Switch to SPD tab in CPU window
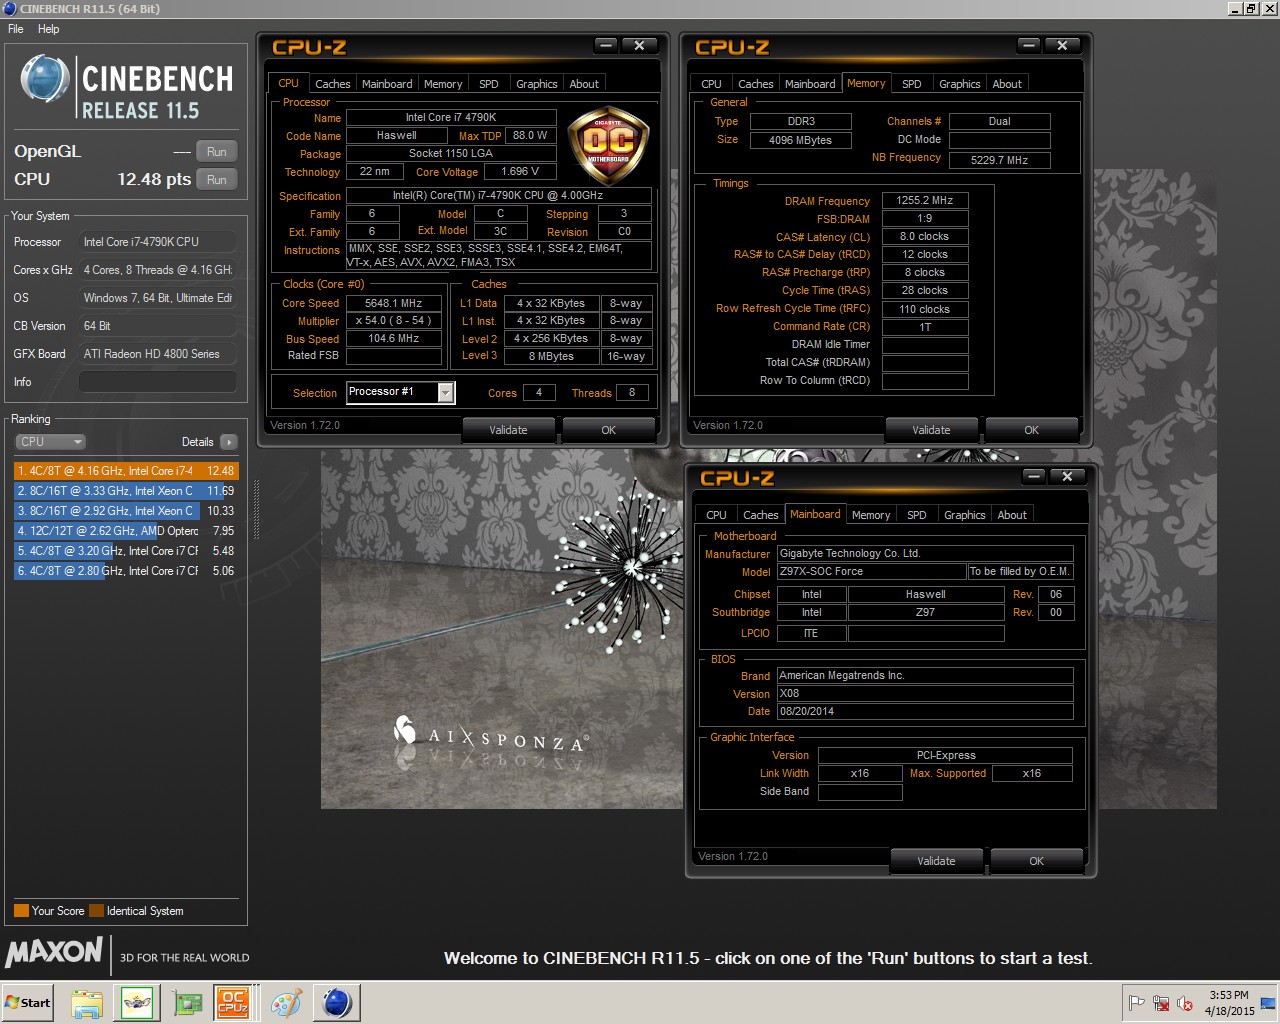Screen dimensions: 1280x1024 [x=489, y=84]
